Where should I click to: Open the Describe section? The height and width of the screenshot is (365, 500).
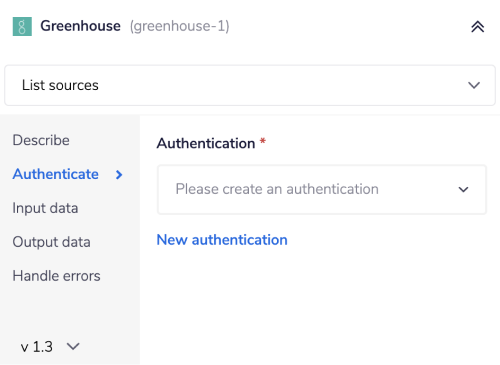click(x=41, y=140)
